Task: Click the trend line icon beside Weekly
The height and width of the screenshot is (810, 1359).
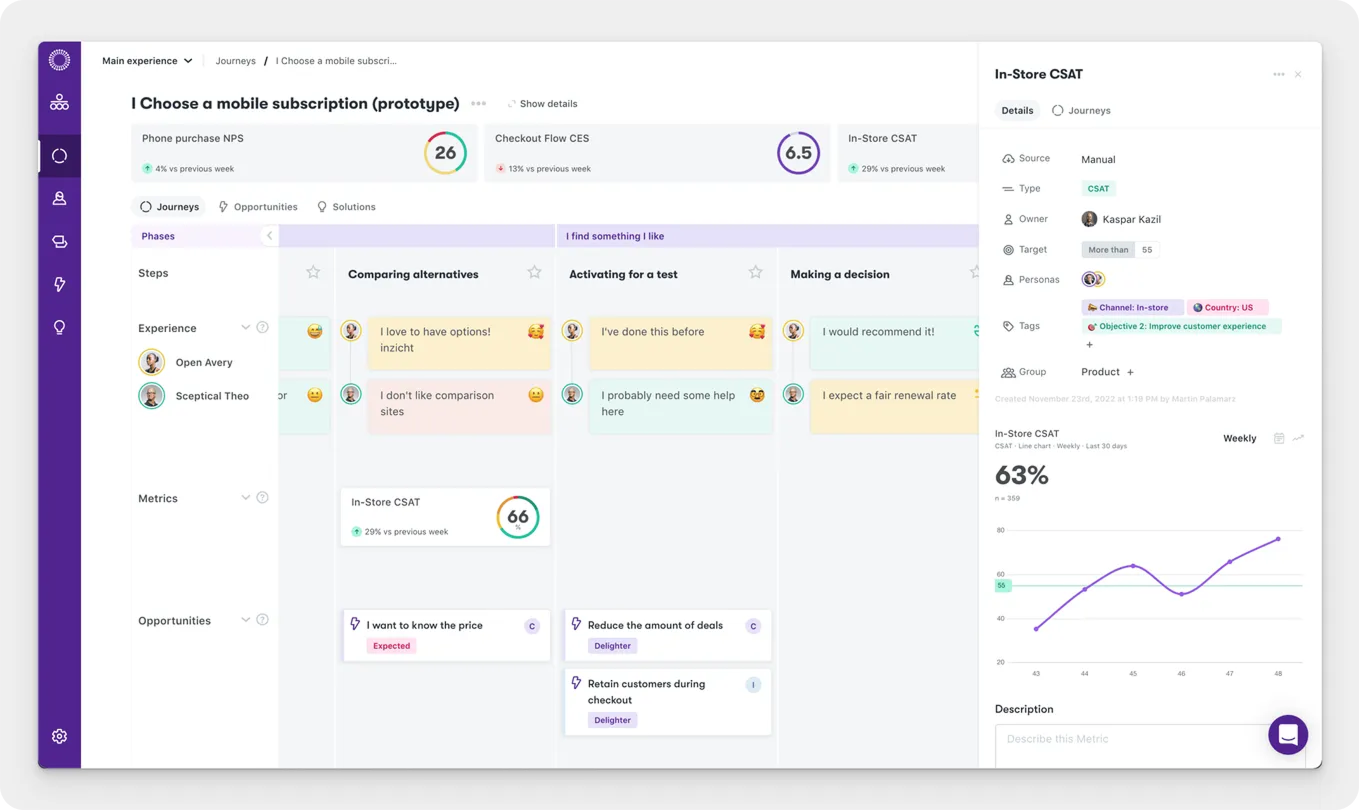Action: tap(1298, 438)
